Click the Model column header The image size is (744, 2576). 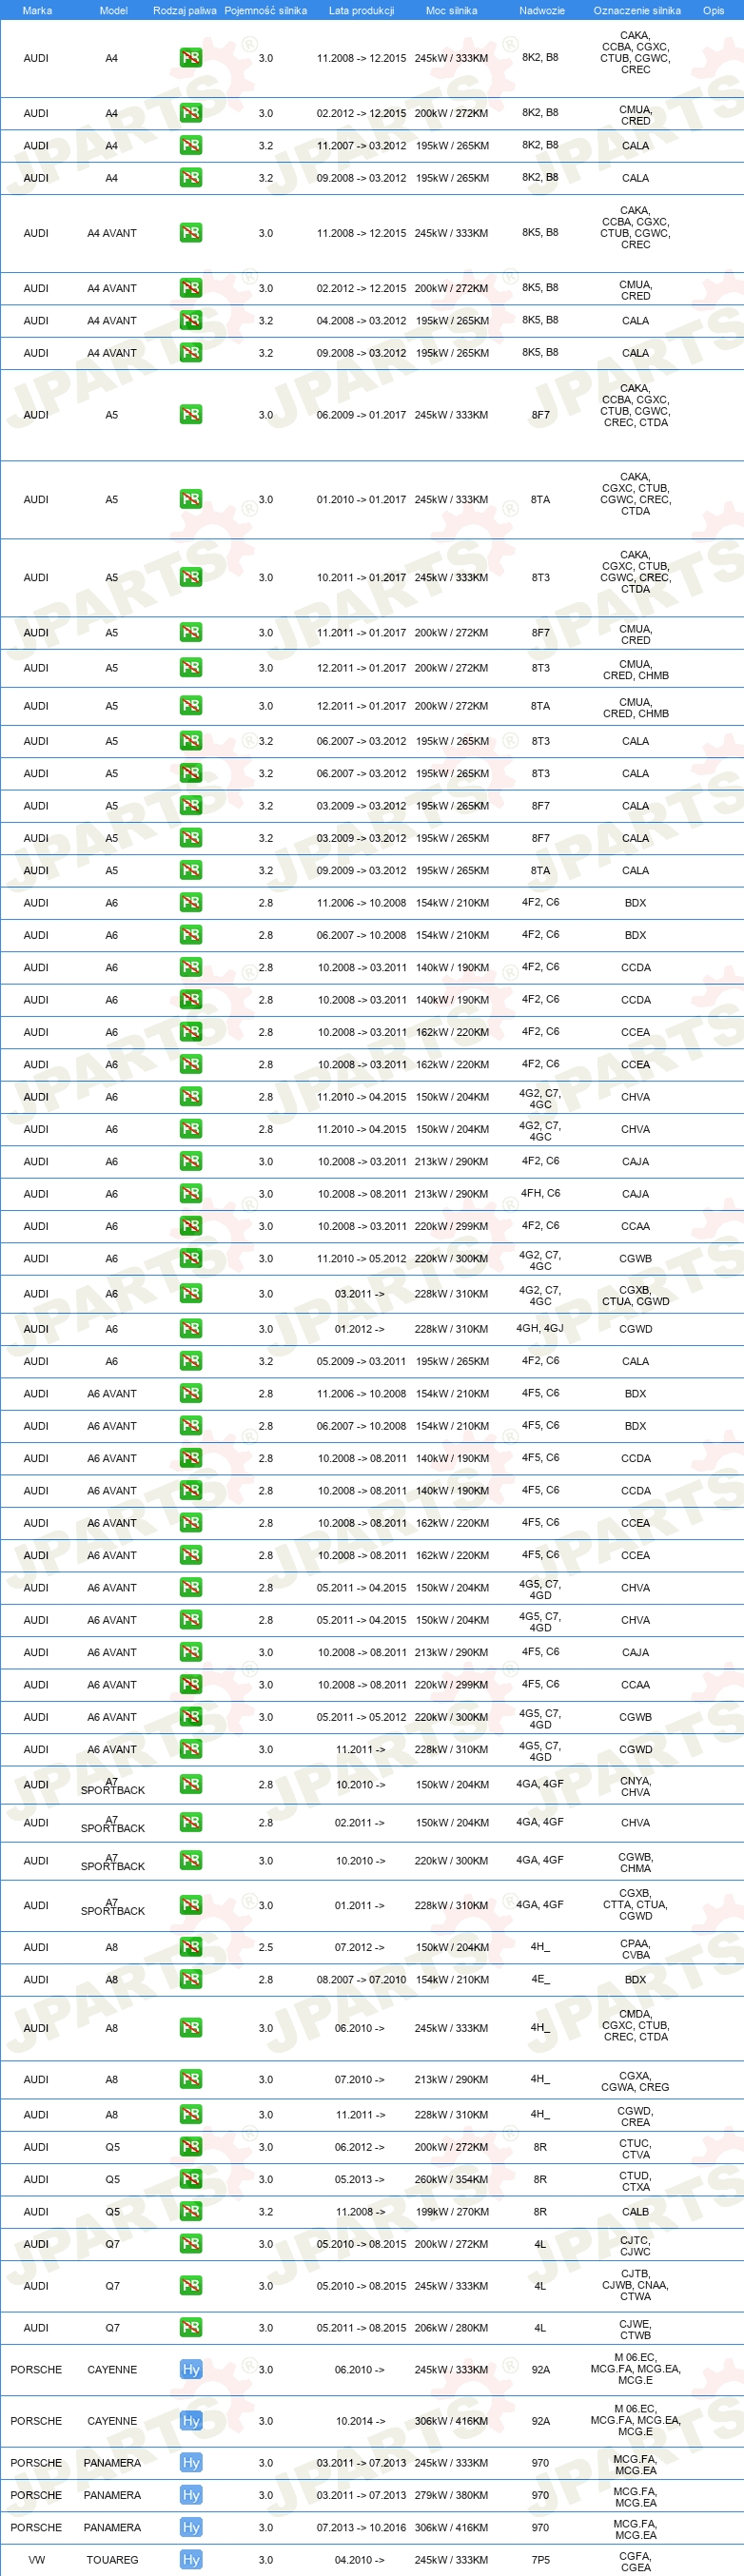pos(113,10)
